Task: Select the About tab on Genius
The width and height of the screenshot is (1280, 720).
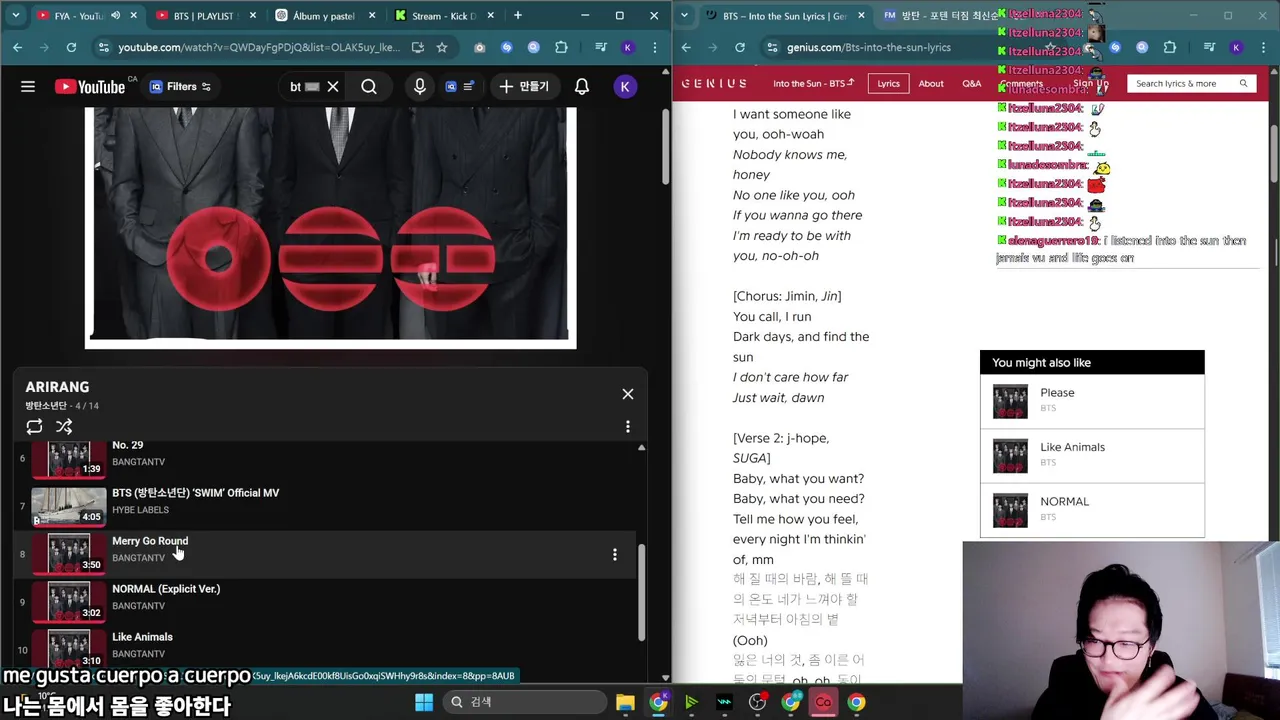Action: [931, 83]
